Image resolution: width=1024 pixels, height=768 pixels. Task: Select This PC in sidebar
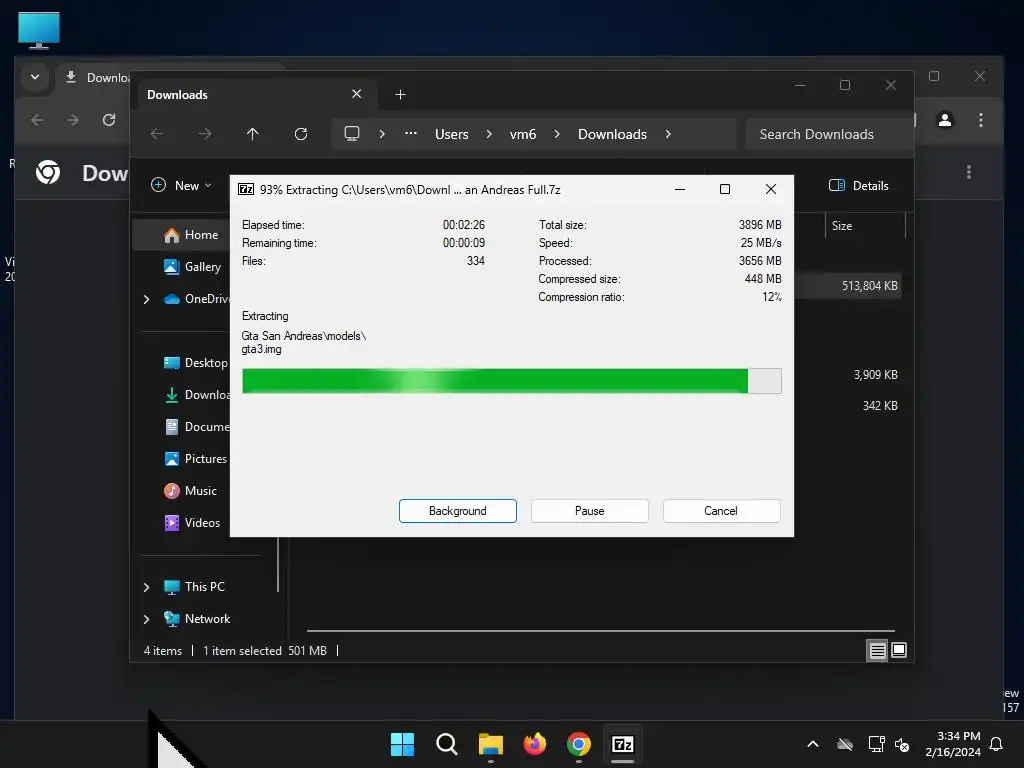[194, 586]
